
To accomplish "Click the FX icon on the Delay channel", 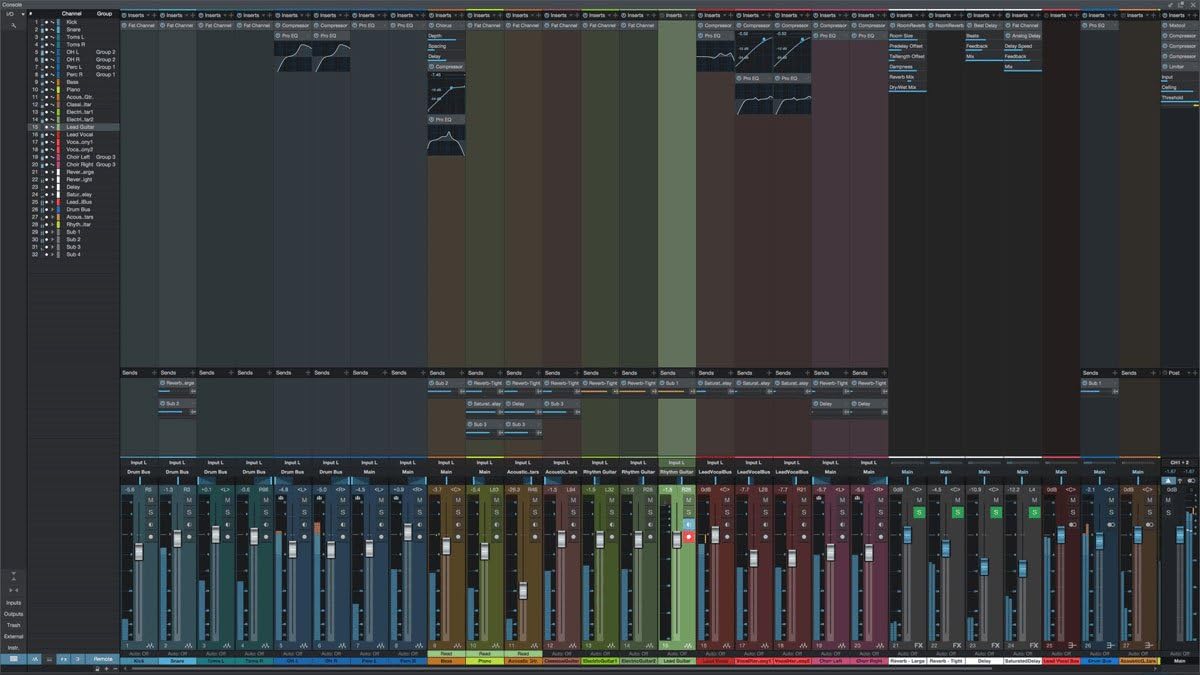I will (995, 645).
